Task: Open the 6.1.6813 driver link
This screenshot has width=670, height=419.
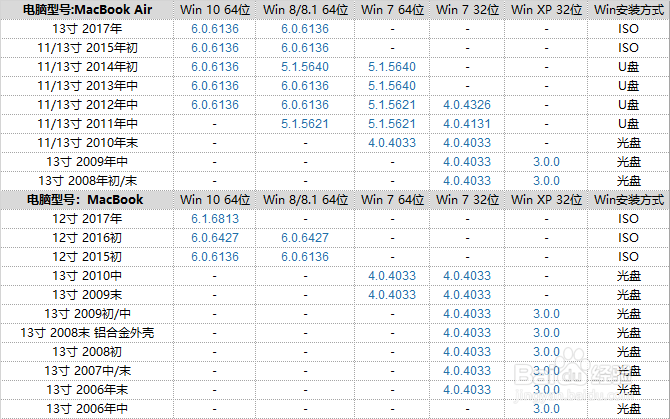Action: (x=215, y=219)
